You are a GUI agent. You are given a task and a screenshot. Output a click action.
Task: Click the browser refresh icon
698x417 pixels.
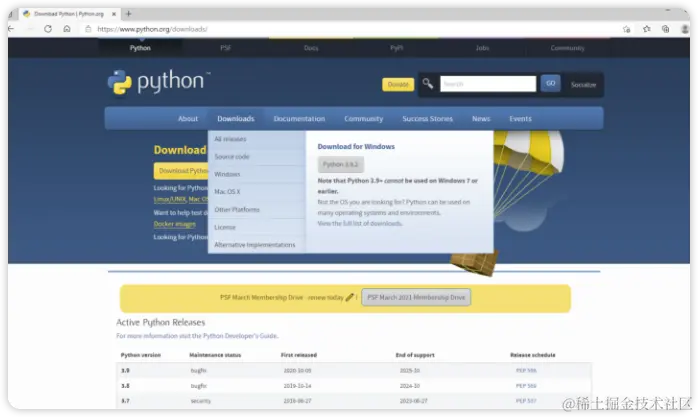(48, 29)
